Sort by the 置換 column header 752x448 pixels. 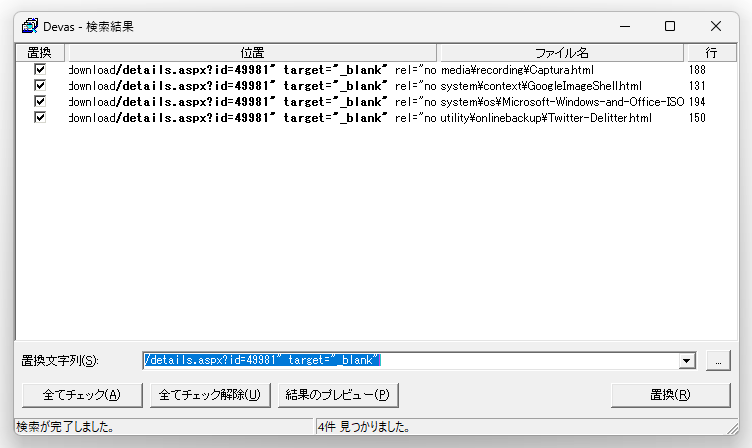(40, 52)
